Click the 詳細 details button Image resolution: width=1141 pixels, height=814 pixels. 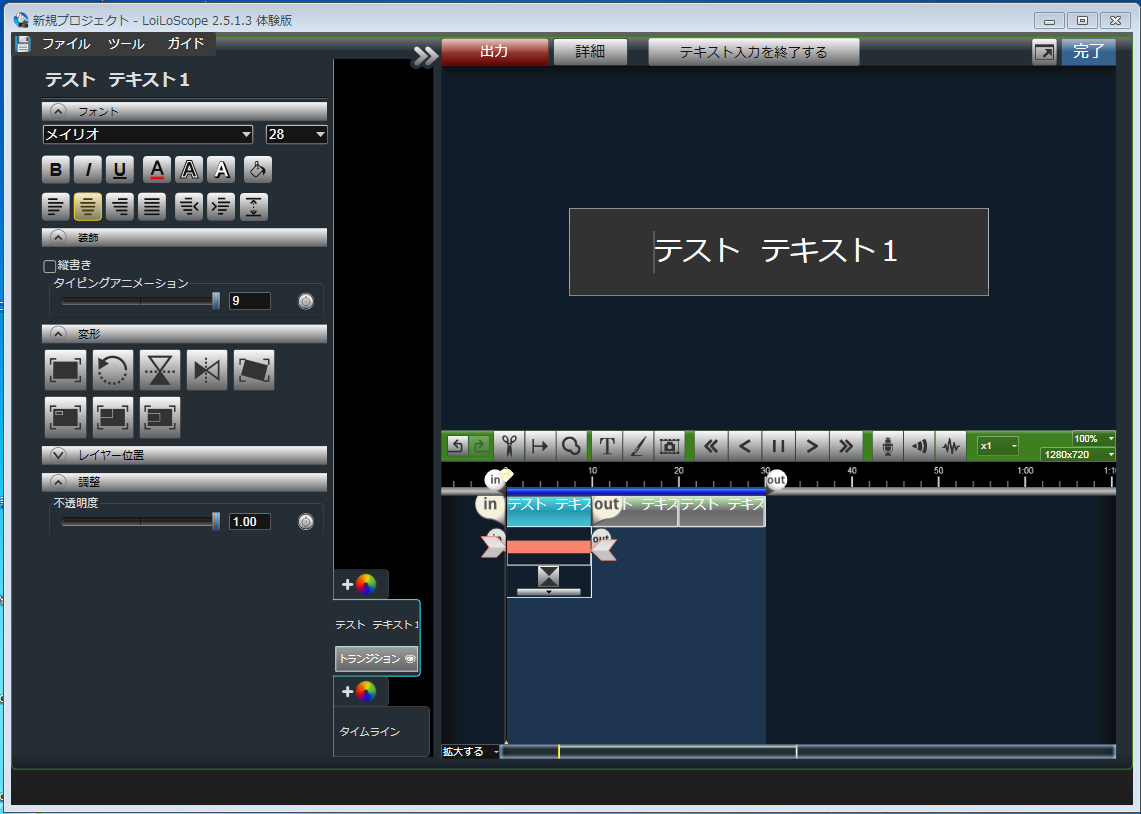[590, 52]
